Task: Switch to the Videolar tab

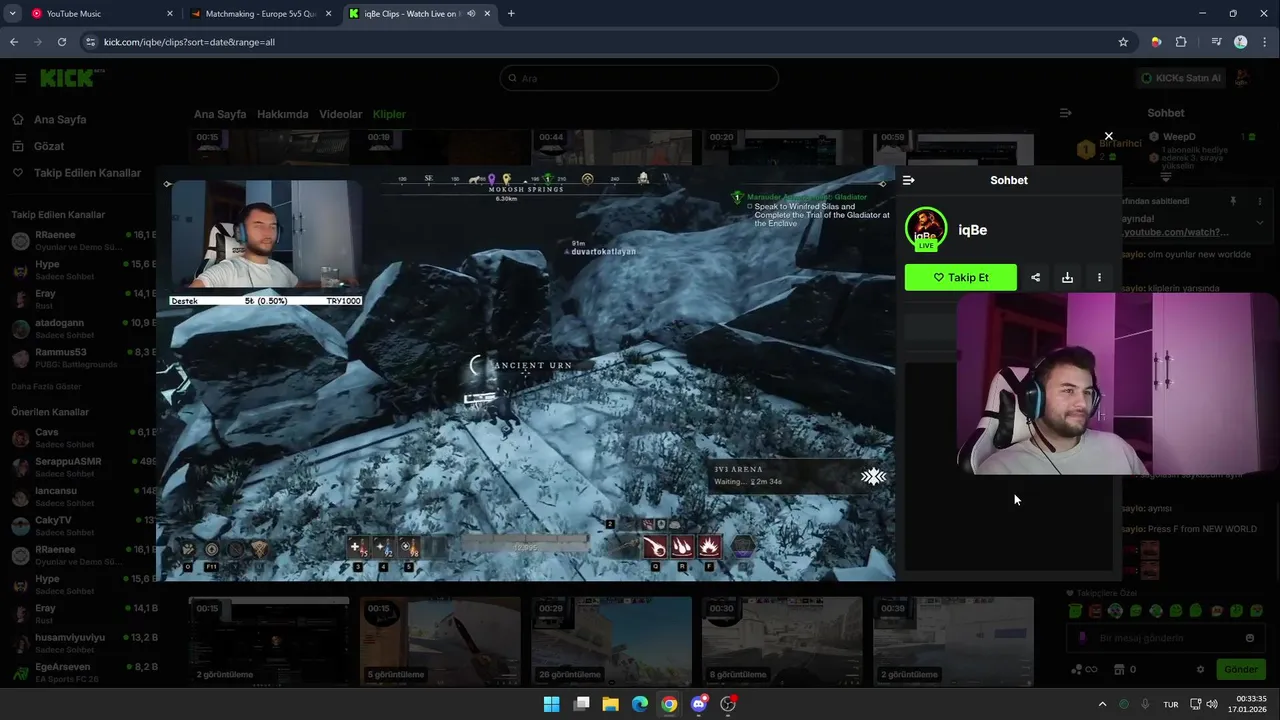Action: 341,114
